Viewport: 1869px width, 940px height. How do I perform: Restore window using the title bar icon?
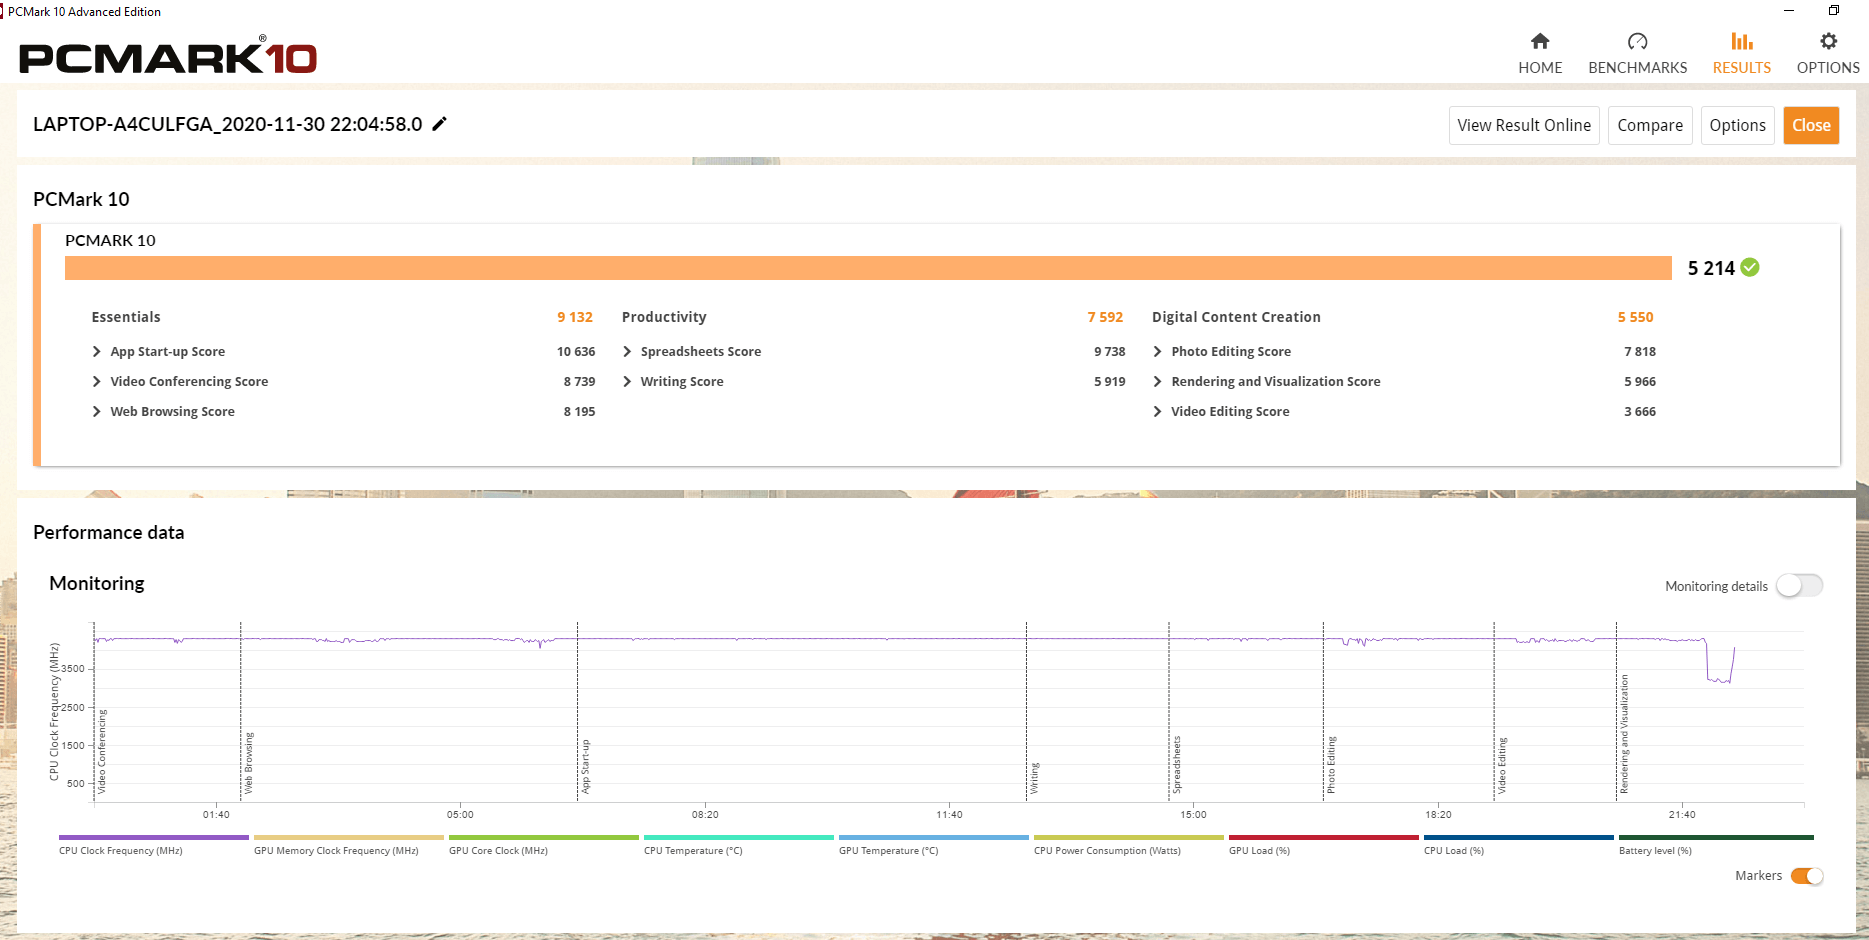pyautogui.click(x=1833, y=11)
